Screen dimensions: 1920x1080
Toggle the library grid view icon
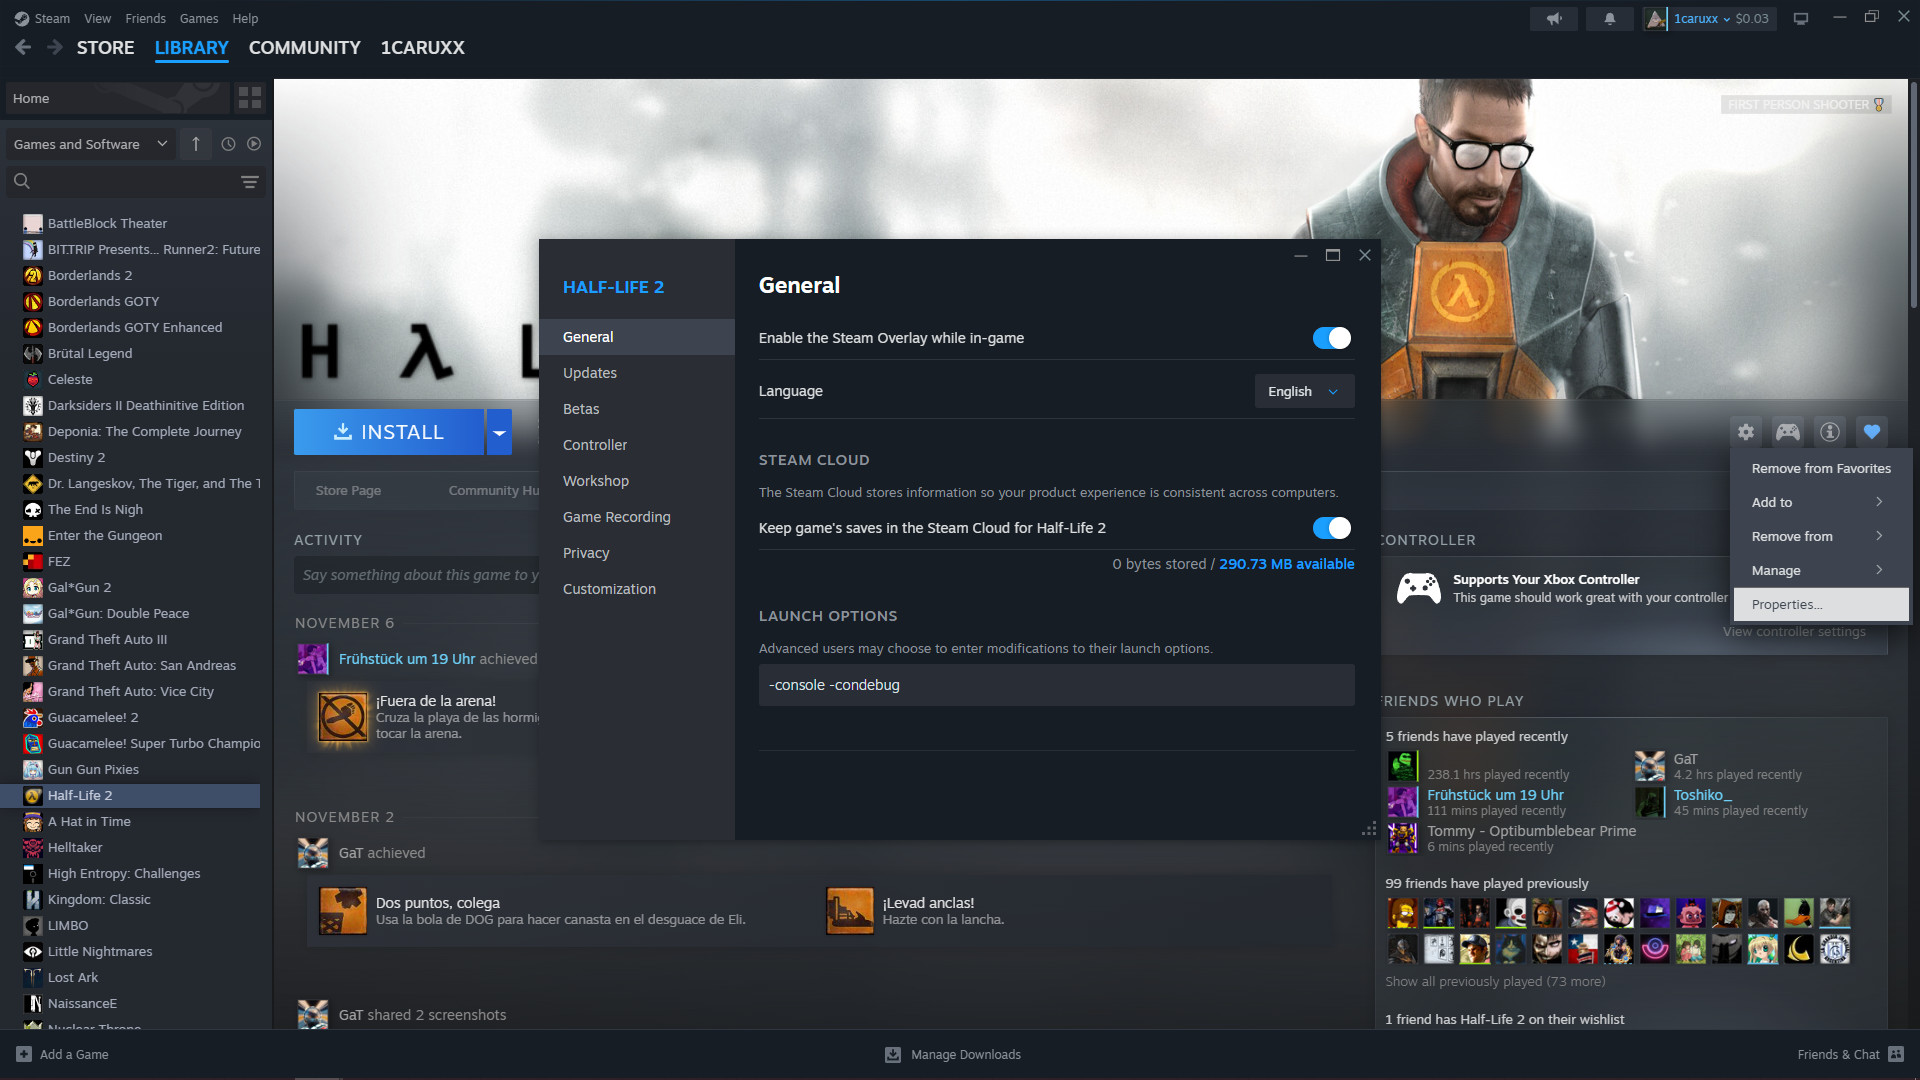coord(249,98)
